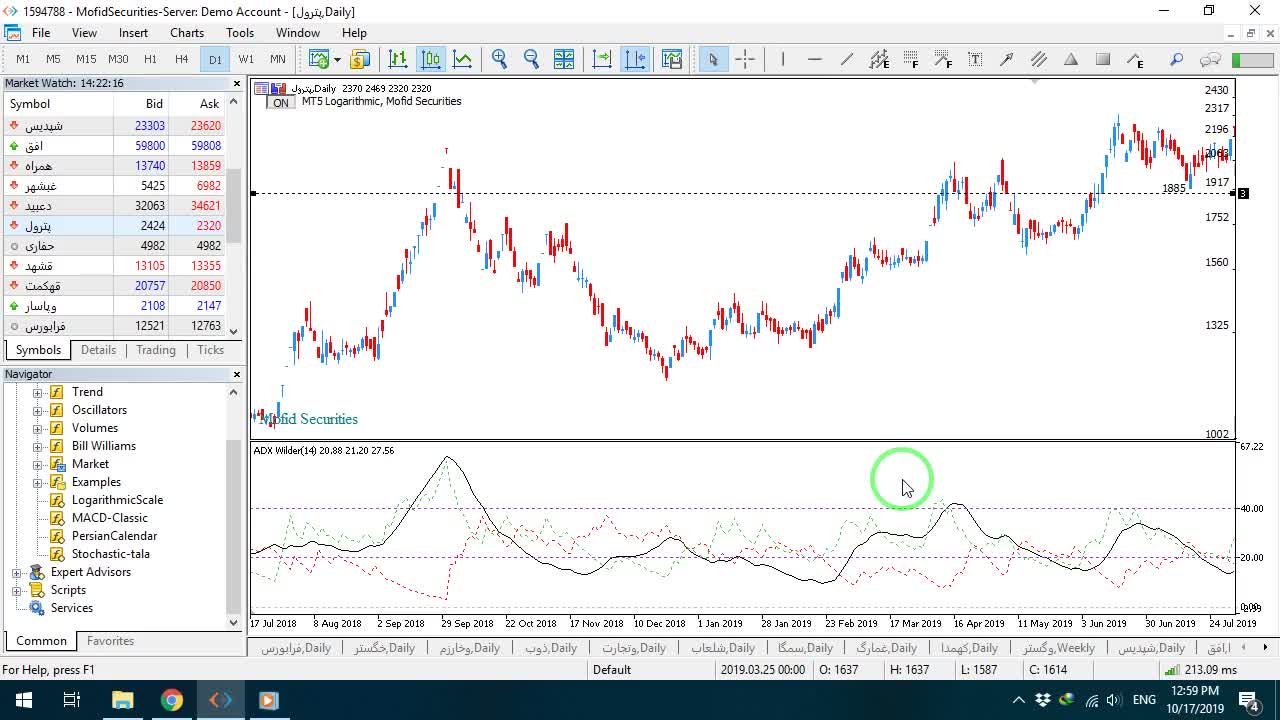1280x720 pixels.
Task: Open the chat messages icon
Action: pyautogui.click(x=1210, y=59)
